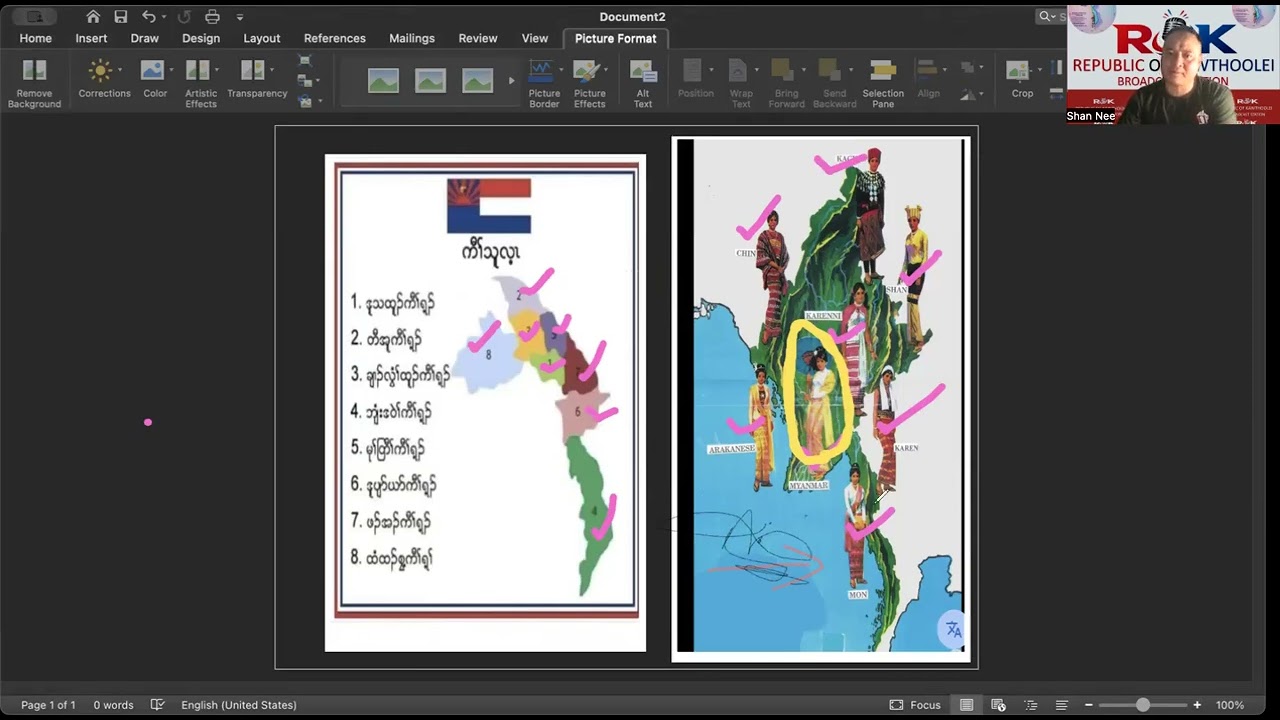Click the Picture Effects icon

pos(587,71)
